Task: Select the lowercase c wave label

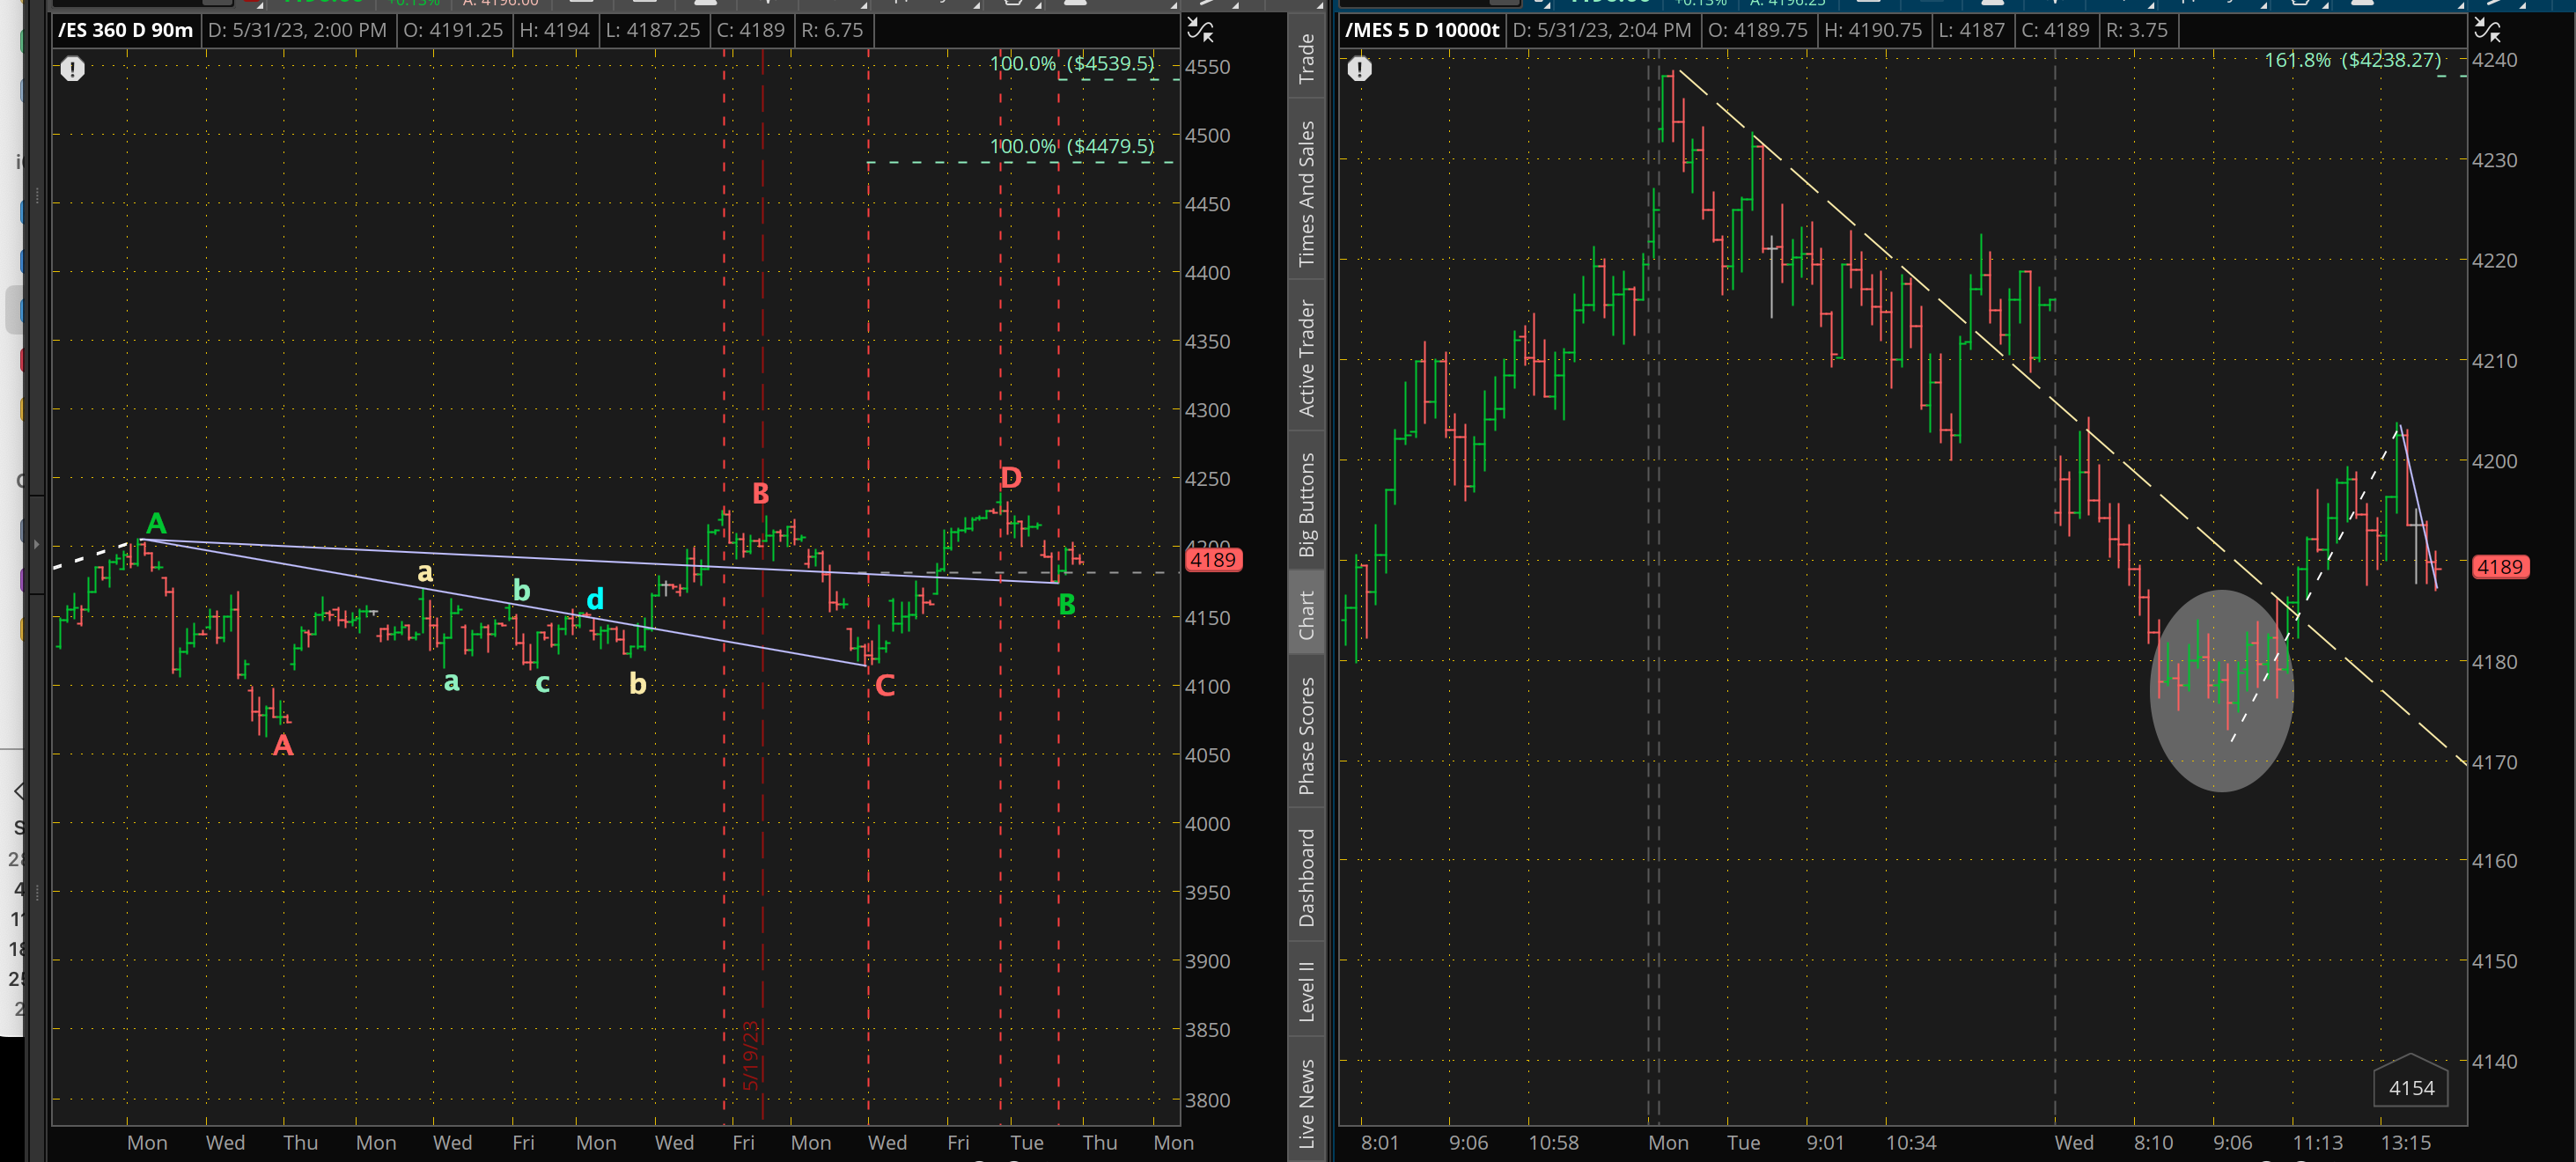Action: point(542,683)
